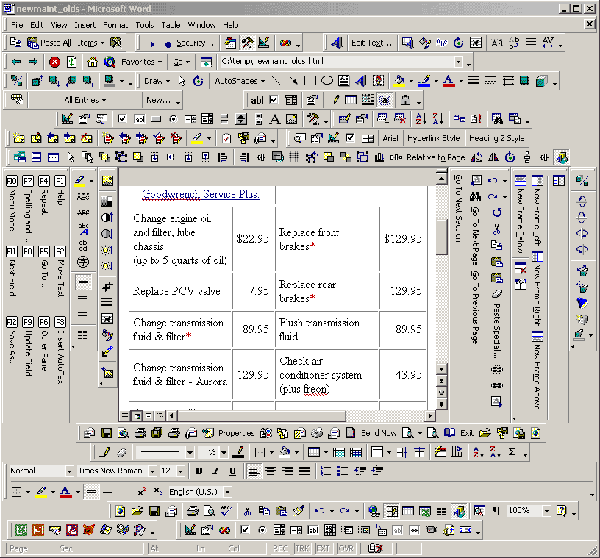
Task: Select the Draw Table pencil in Tables and Borders
Action: click(105, 452)
